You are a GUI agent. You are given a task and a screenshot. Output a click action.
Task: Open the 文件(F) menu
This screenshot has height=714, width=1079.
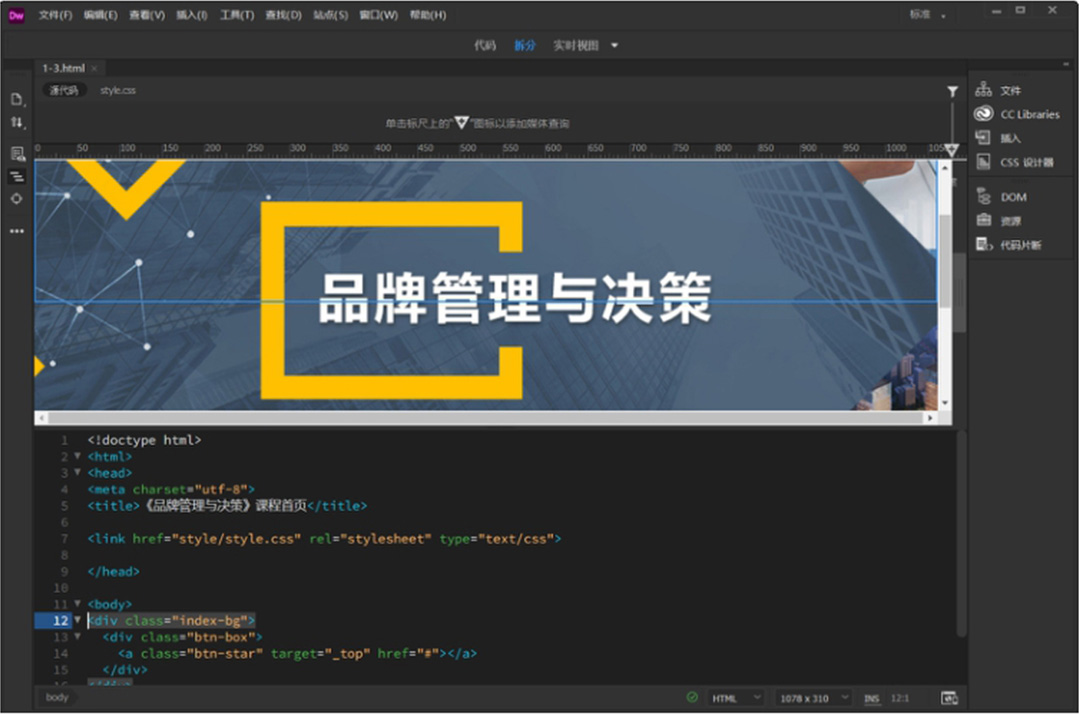coord(55,15)
